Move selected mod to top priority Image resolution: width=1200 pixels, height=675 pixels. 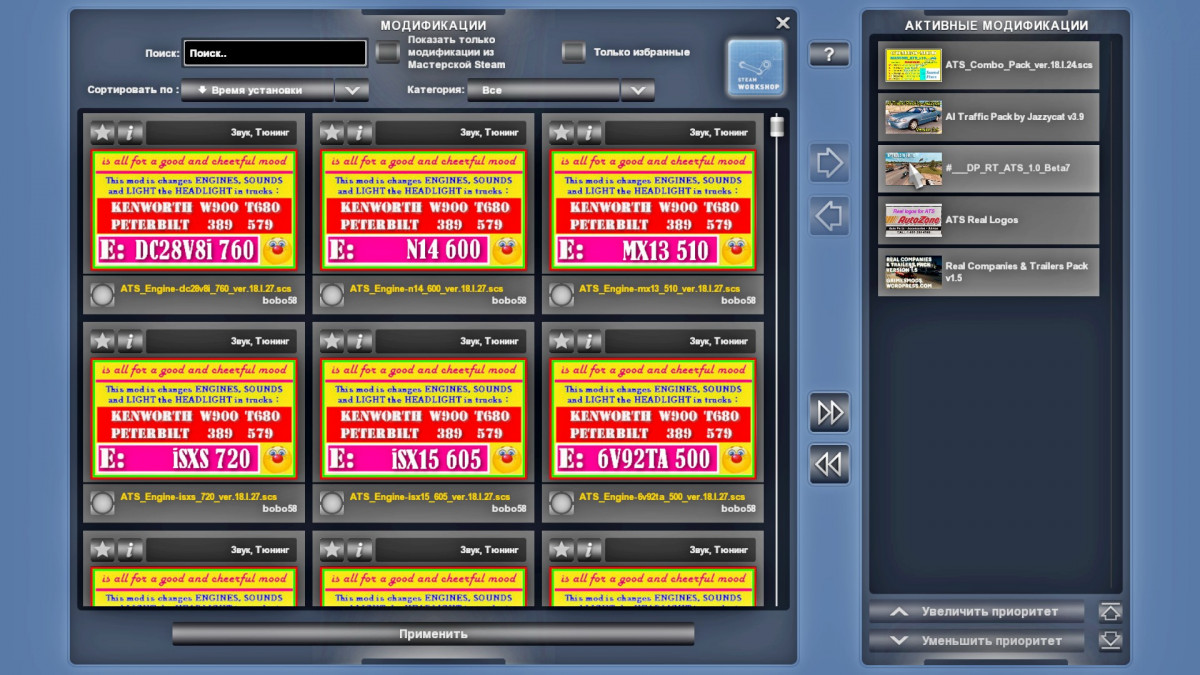tap(1110, 612)
